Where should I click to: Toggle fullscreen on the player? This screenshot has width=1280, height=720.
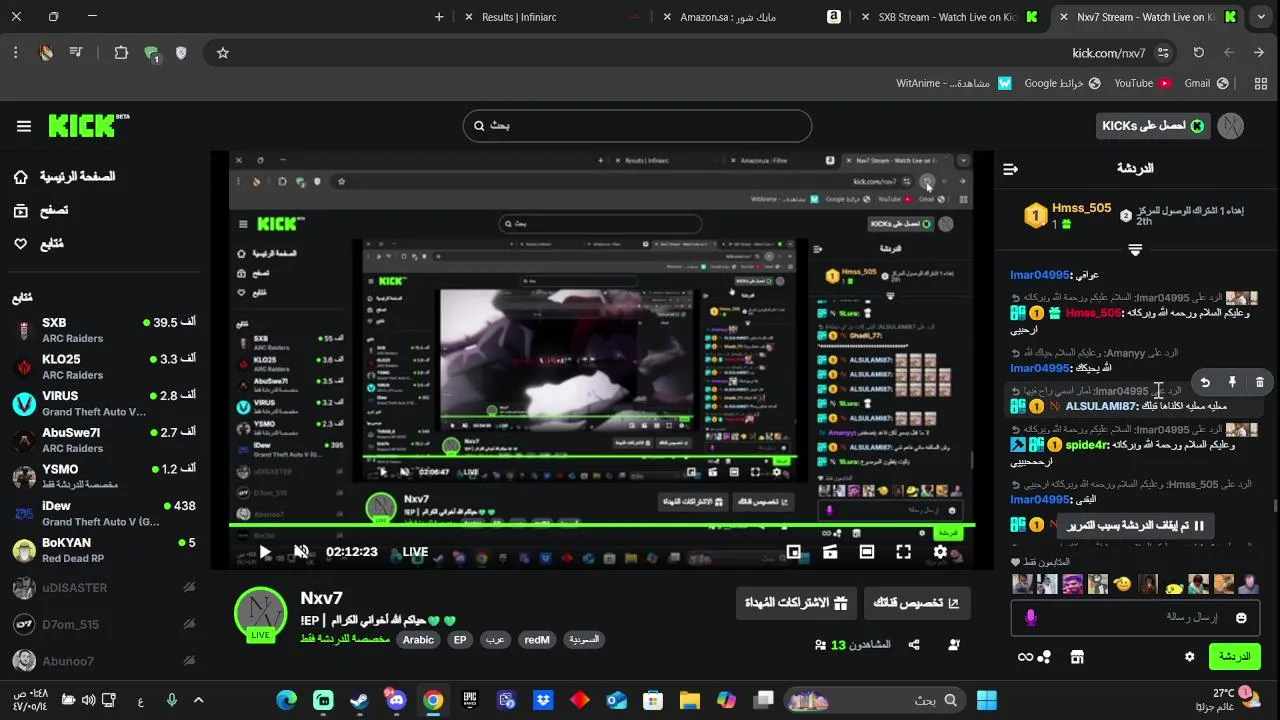[x=903, y=552]
